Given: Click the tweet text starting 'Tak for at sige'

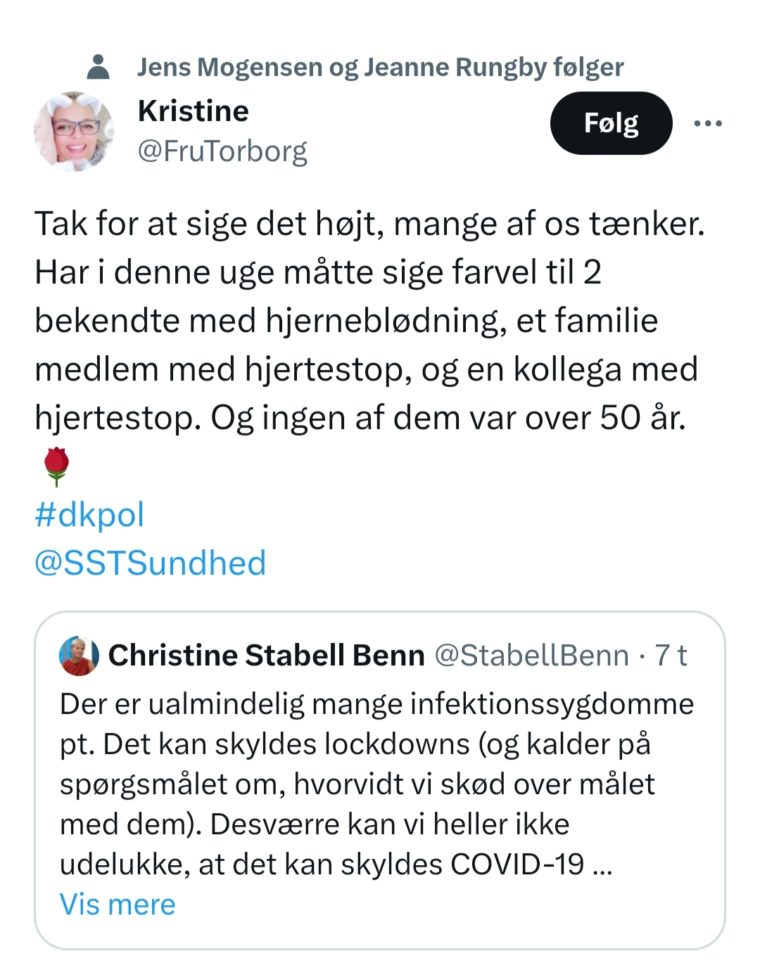Looking at the screenshot, I should pos(369,324).
